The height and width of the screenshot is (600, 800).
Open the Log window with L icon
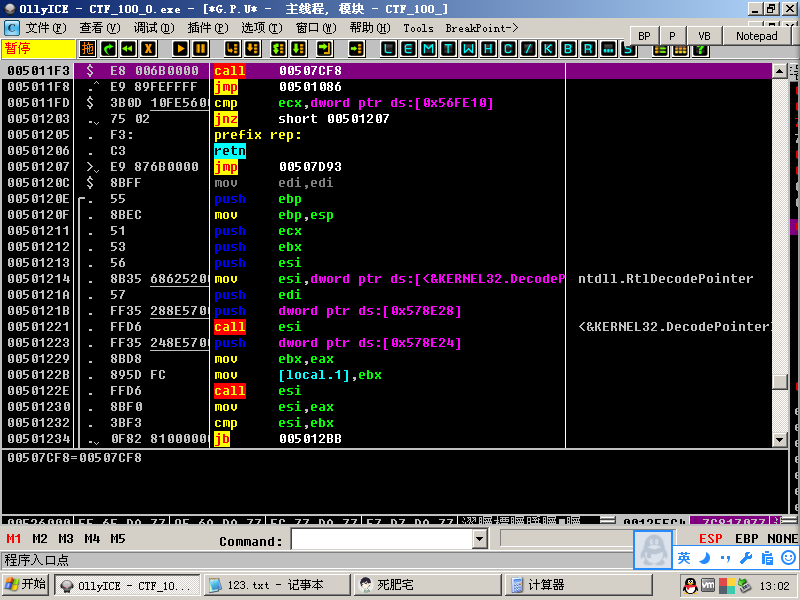tap(388, 48)
